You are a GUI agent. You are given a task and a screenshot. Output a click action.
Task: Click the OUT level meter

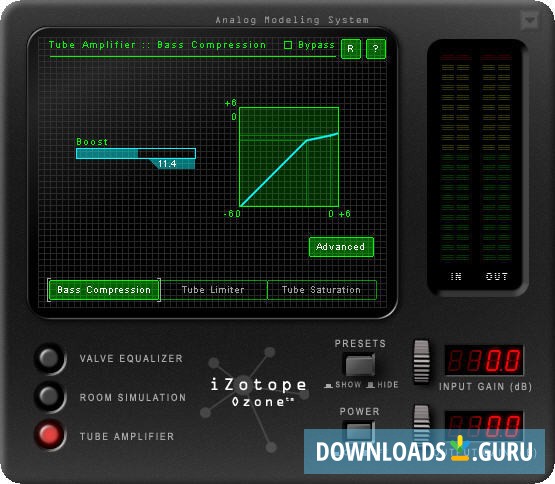[497, 158]
